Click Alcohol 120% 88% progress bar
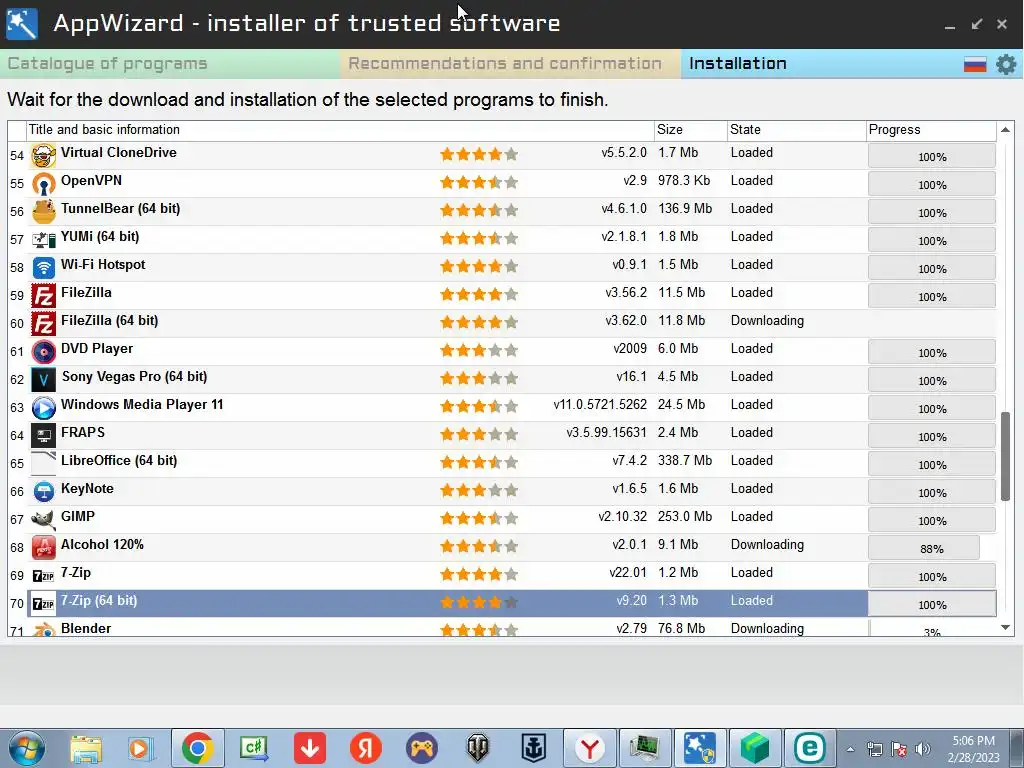 [x=923, y=549]
